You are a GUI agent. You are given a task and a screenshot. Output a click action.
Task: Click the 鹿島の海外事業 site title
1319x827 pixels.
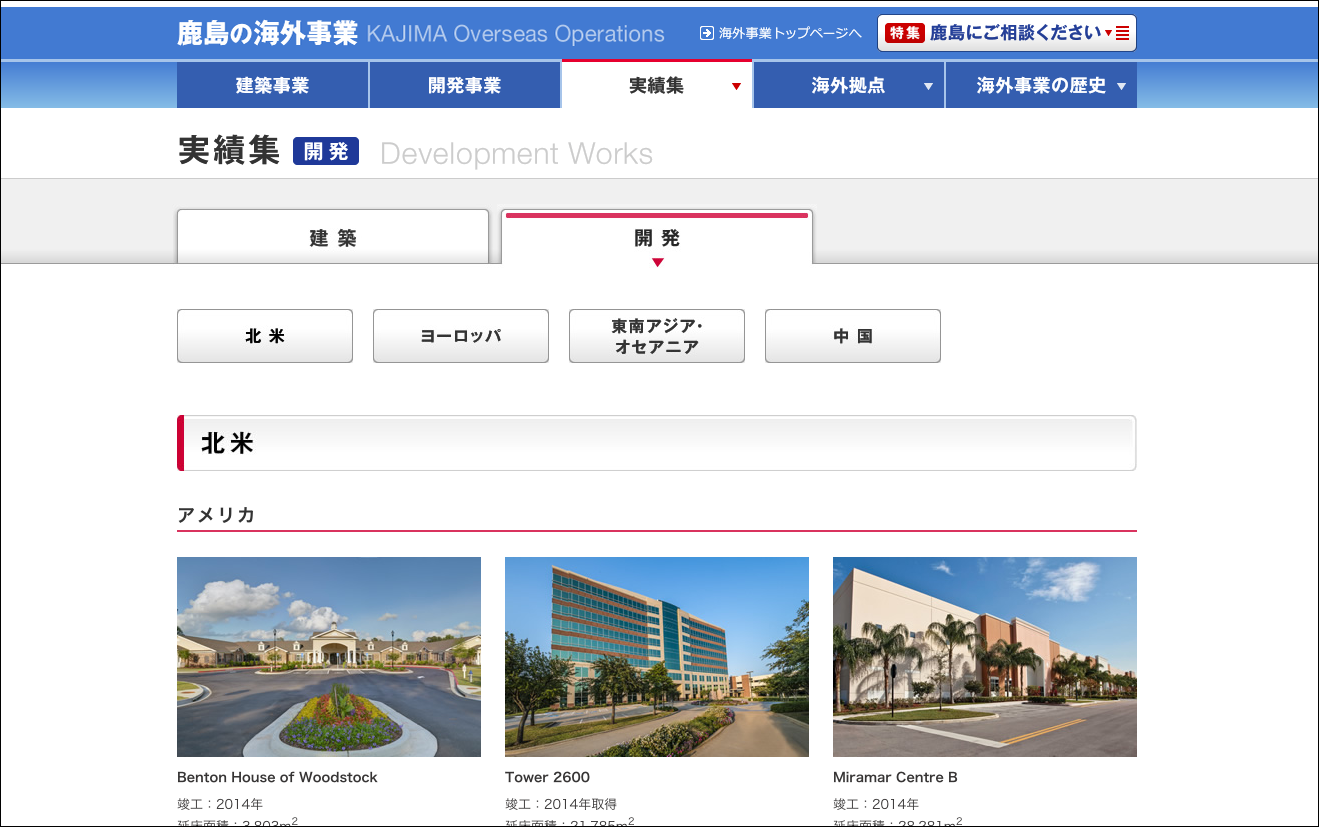(267, 33)
